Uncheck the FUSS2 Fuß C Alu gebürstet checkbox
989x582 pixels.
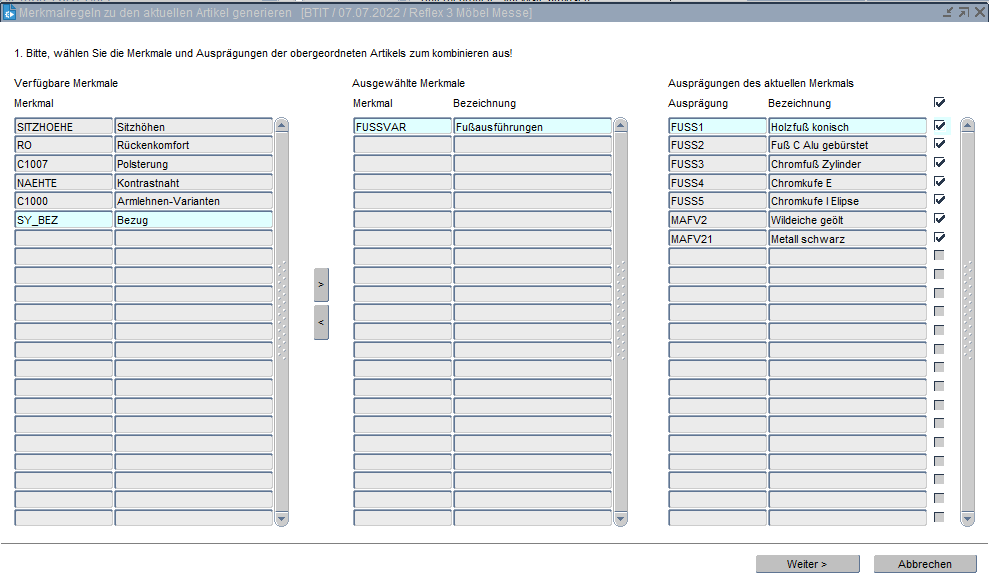point(939,145)
